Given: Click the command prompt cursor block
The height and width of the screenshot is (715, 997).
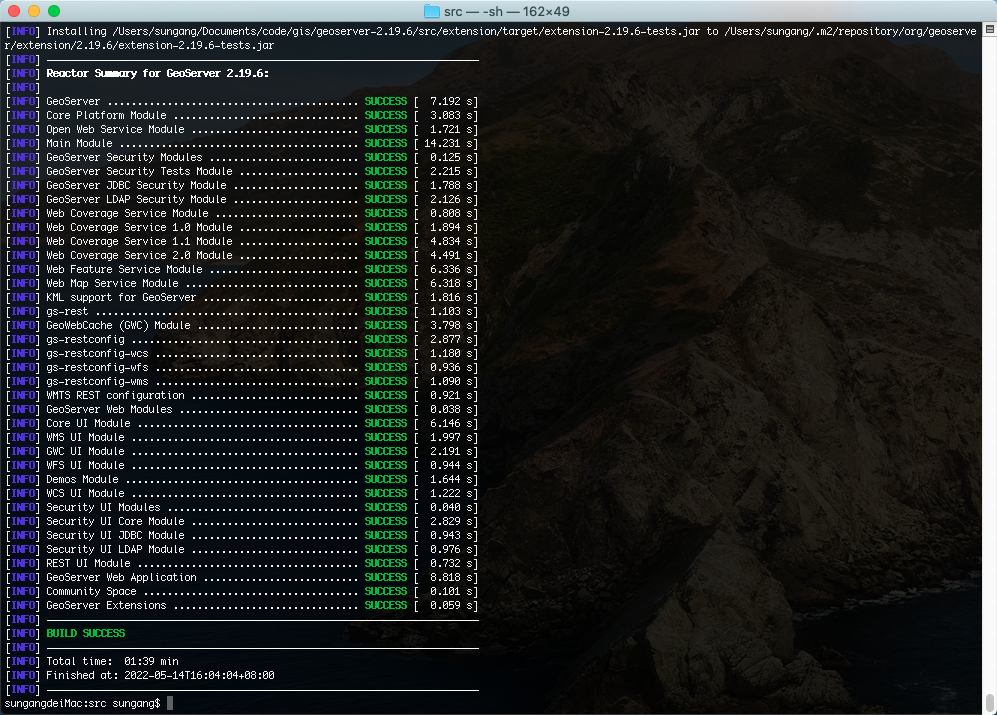Looking at the screenshot, I should (x=170, y=703).
